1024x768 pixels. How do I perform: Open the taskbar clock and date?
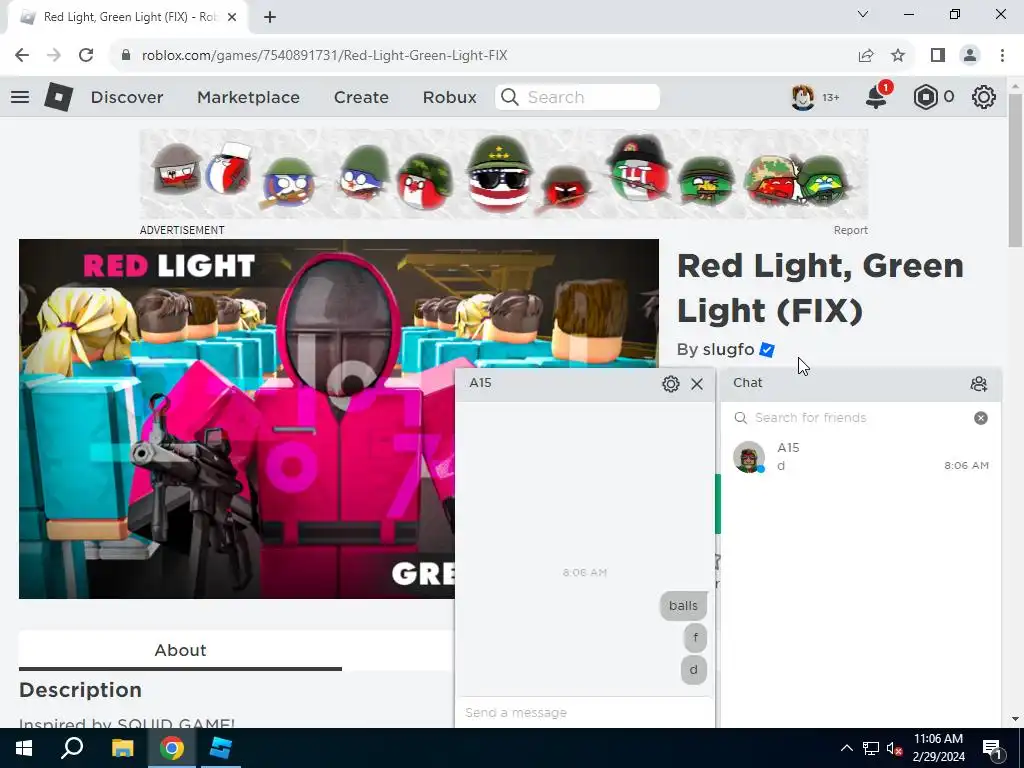pos(938,748)
